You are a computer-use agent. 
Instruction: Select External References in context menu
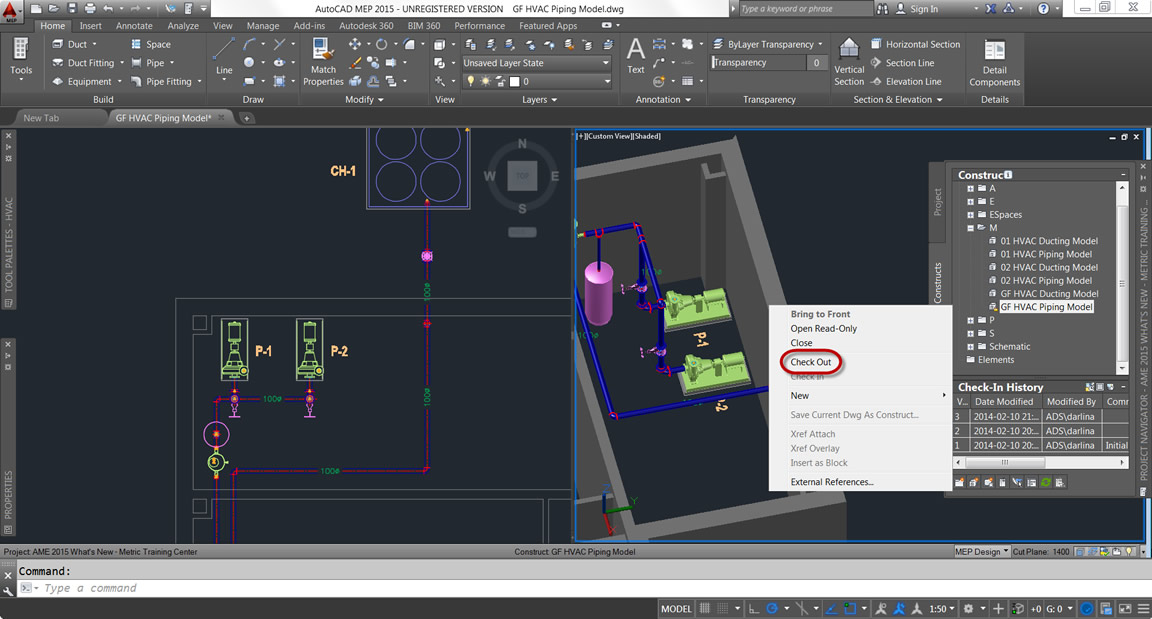832,482
